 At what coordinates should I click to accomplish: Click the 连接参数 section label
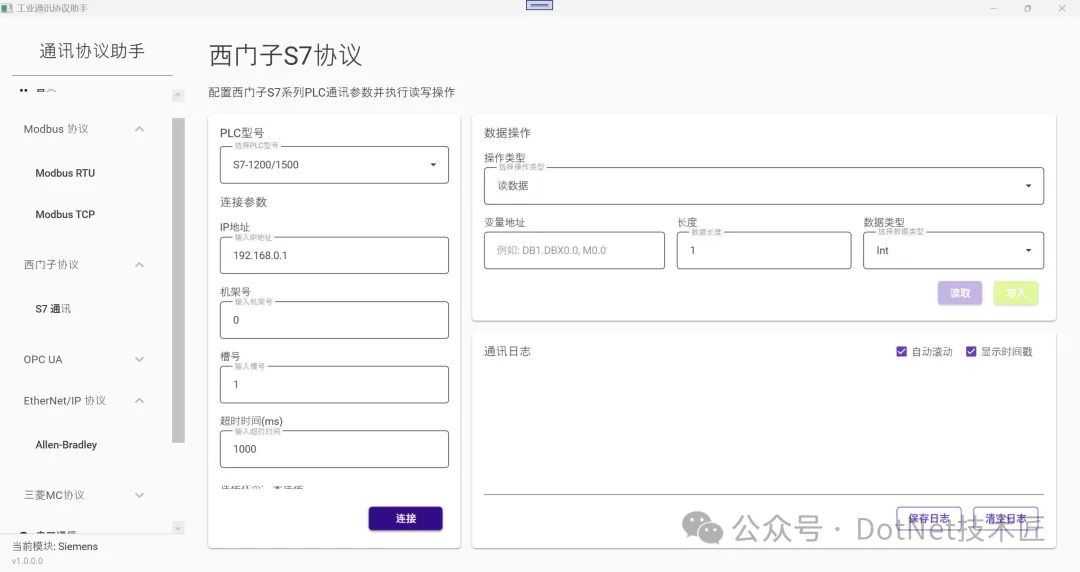244,202
